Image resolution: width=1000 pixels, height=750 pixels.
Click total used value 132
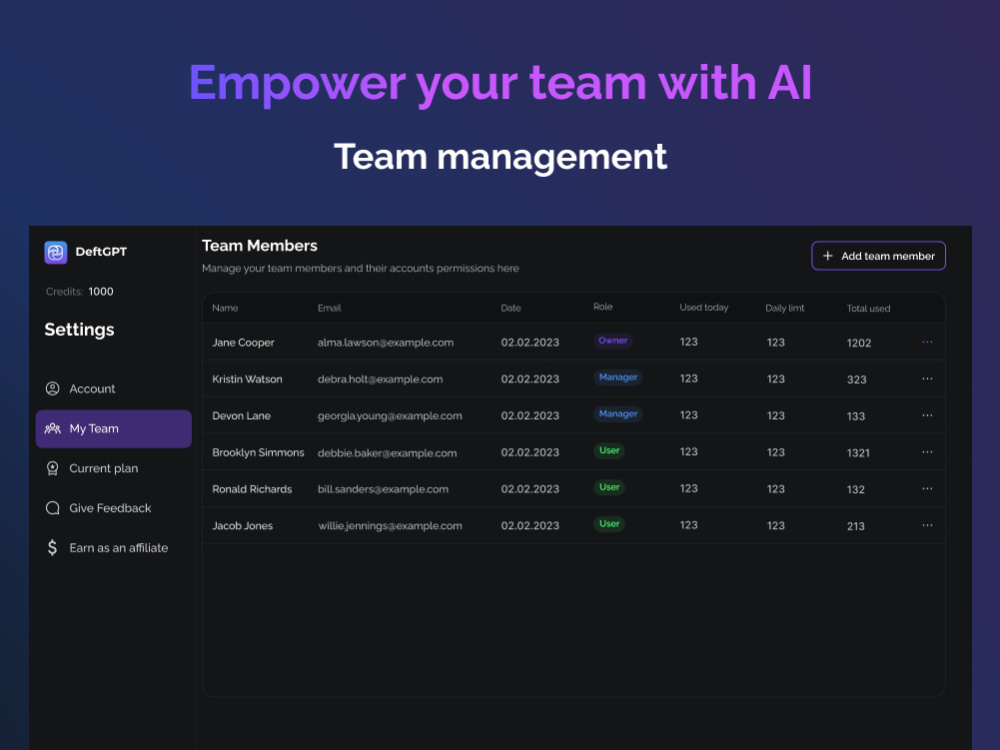856,490
